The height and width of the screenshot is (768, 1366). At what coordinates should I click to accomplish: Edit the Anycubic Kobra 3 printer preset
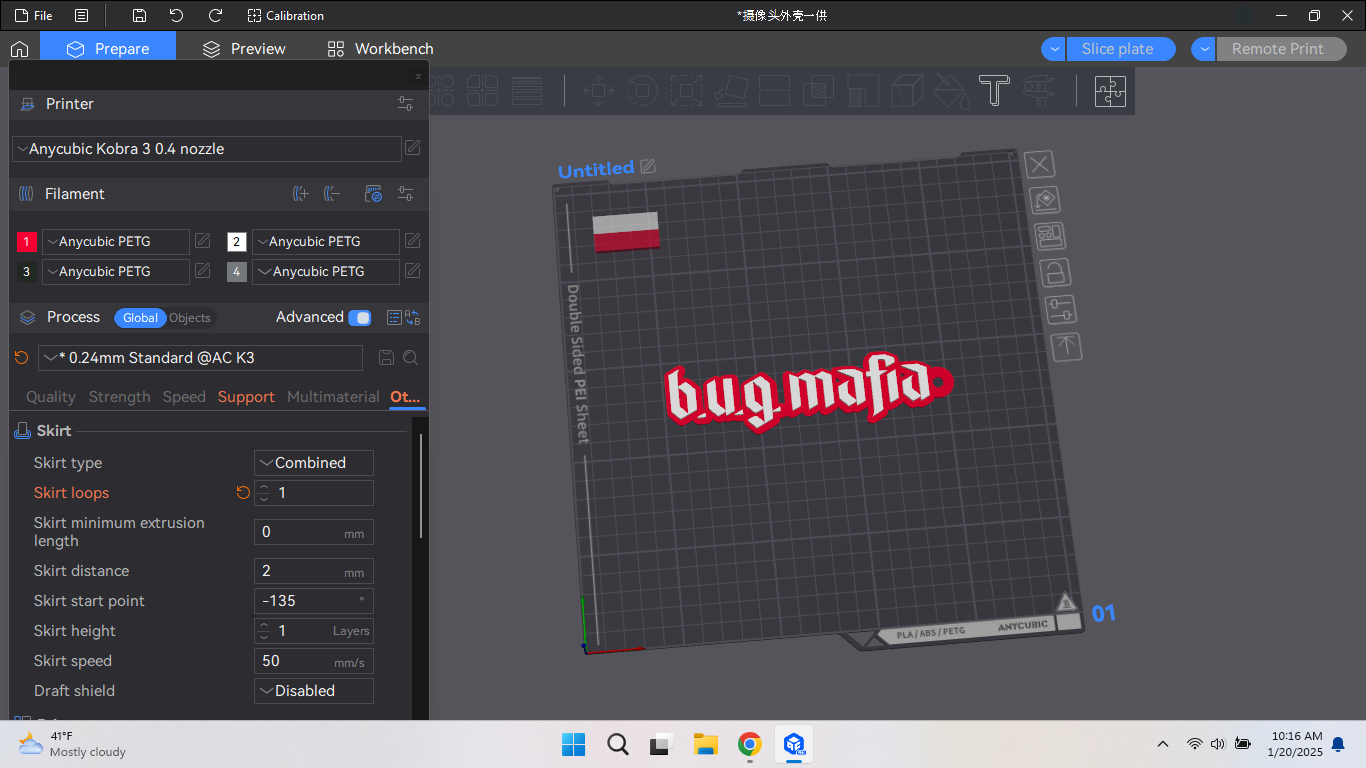(x=412, y=149)
